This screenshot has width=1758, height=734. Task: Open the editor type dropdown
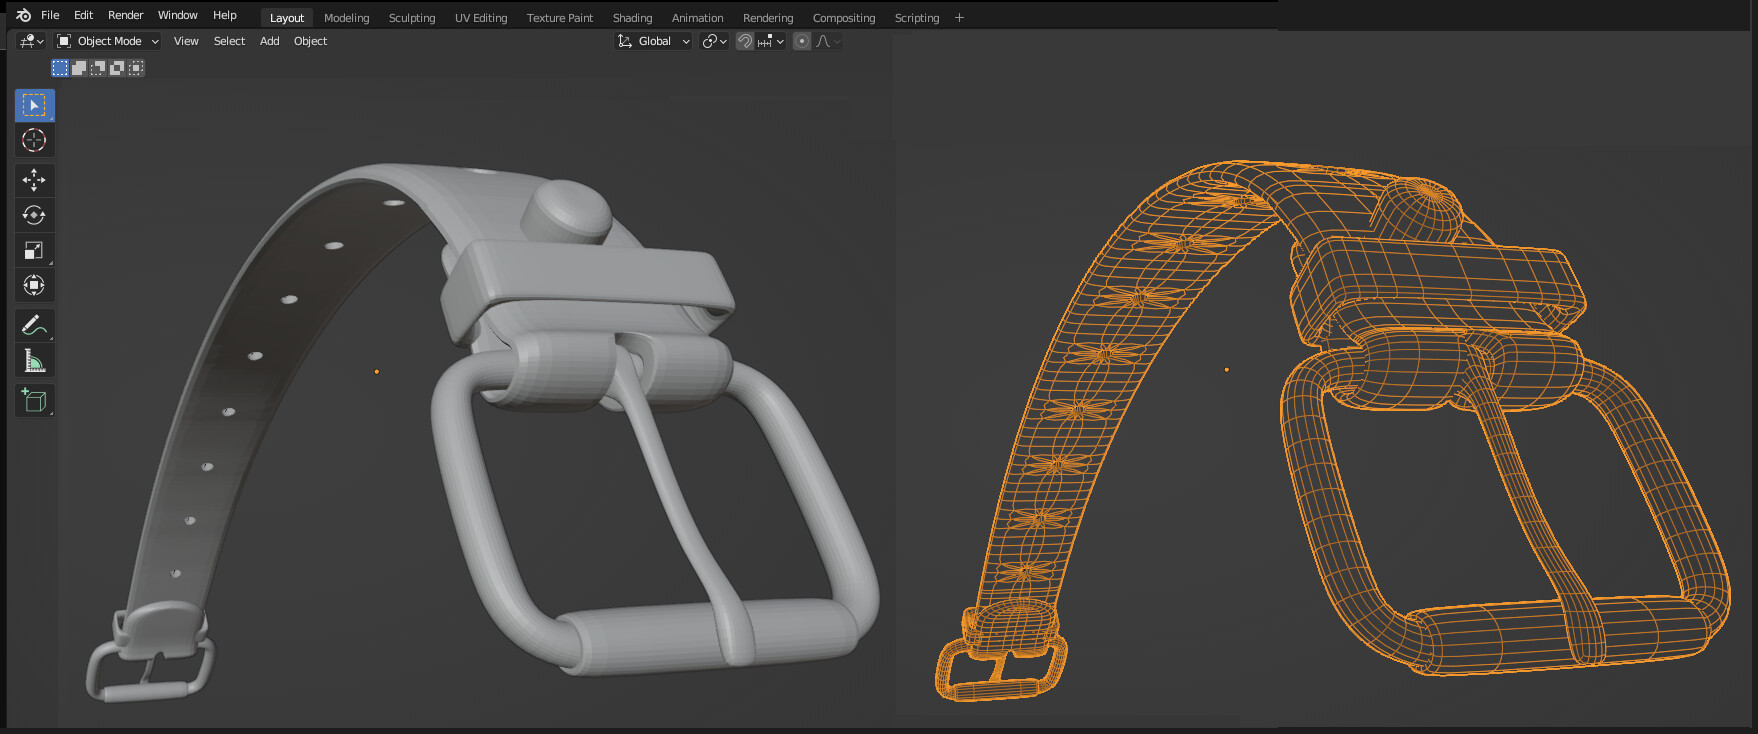[31, 41]
